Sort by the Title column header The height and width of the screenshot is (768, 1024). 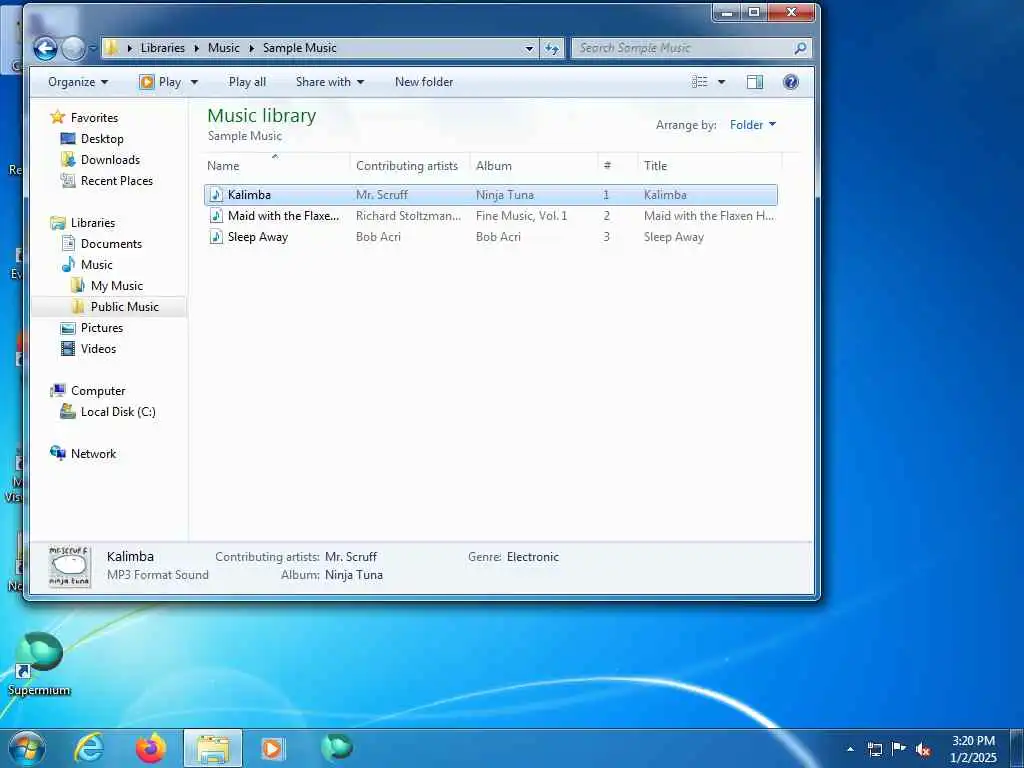pos(709,166)
